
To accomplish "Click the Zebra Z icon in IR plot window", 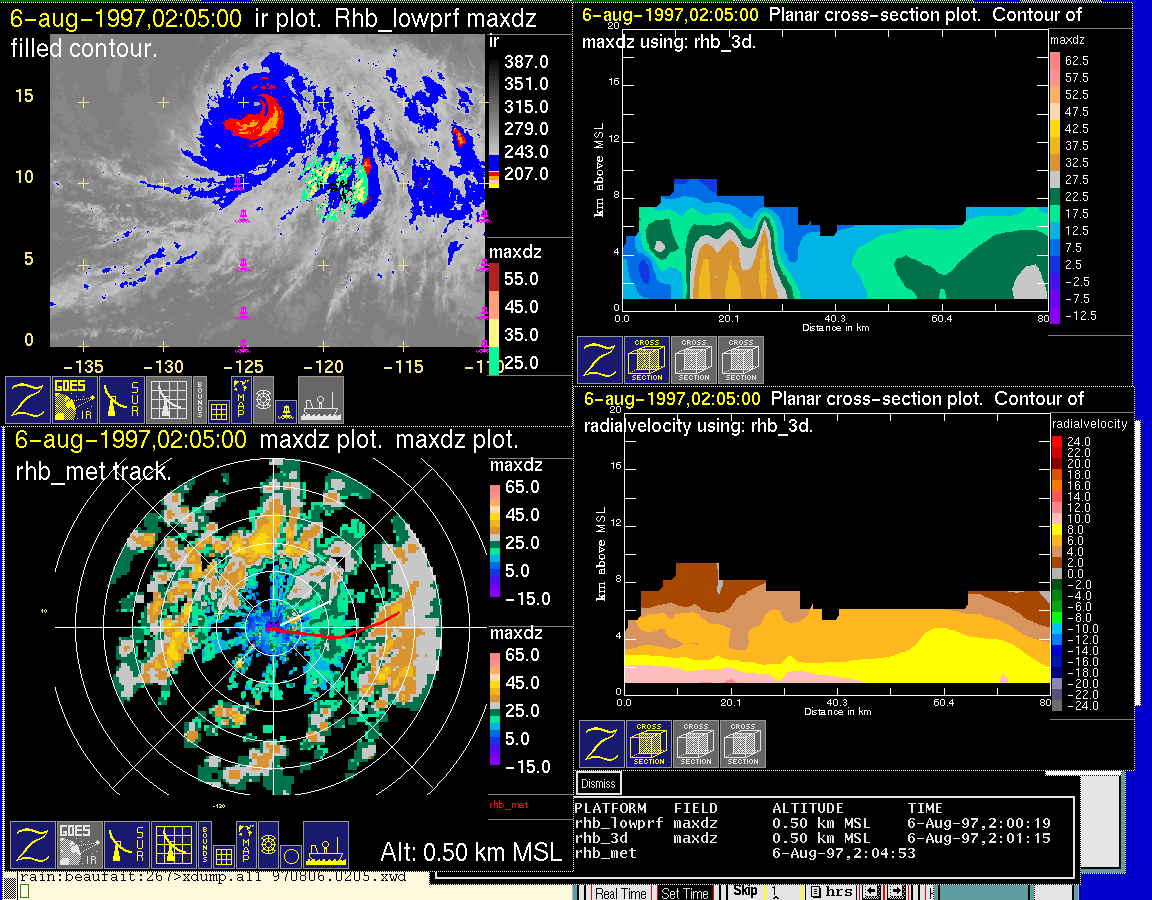I will point(28,399).
